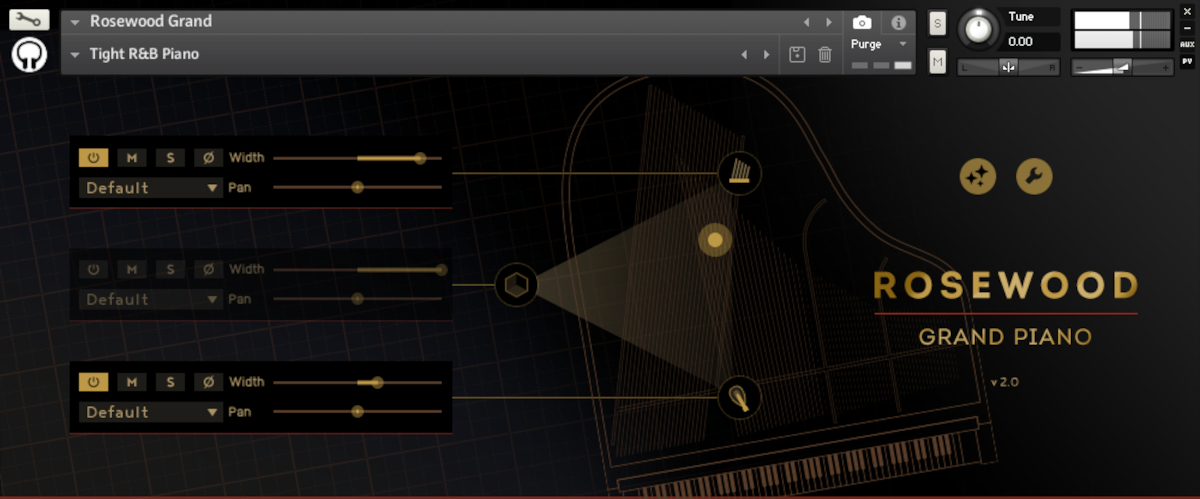Open the sparkle effects page icon
The width and height of the screenshot is (1200, 499).
[x=977, y=176]
